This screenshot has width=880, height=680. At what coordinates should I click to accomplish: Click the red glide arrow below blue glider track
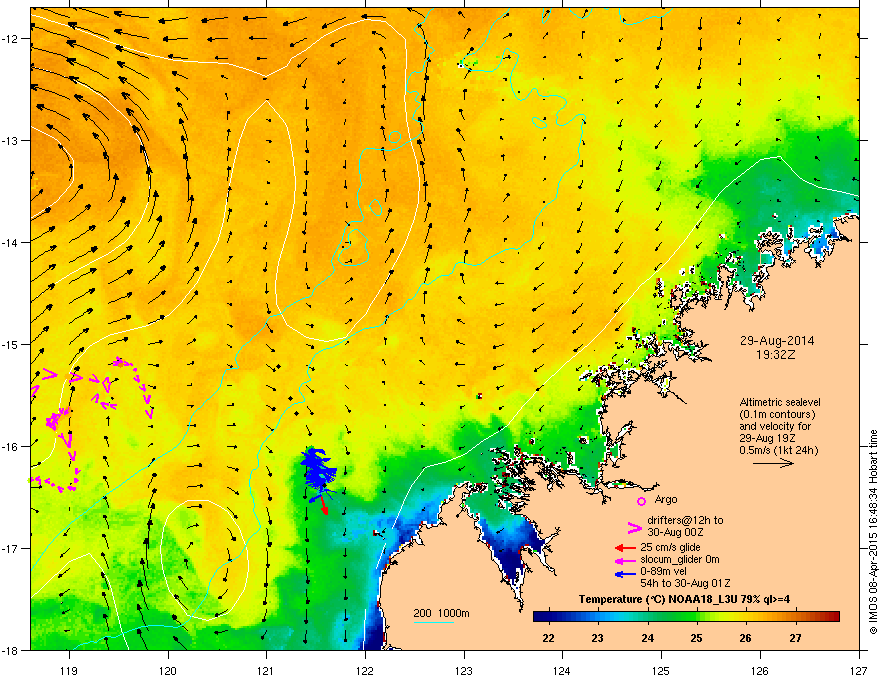click(x=324, y=504)
